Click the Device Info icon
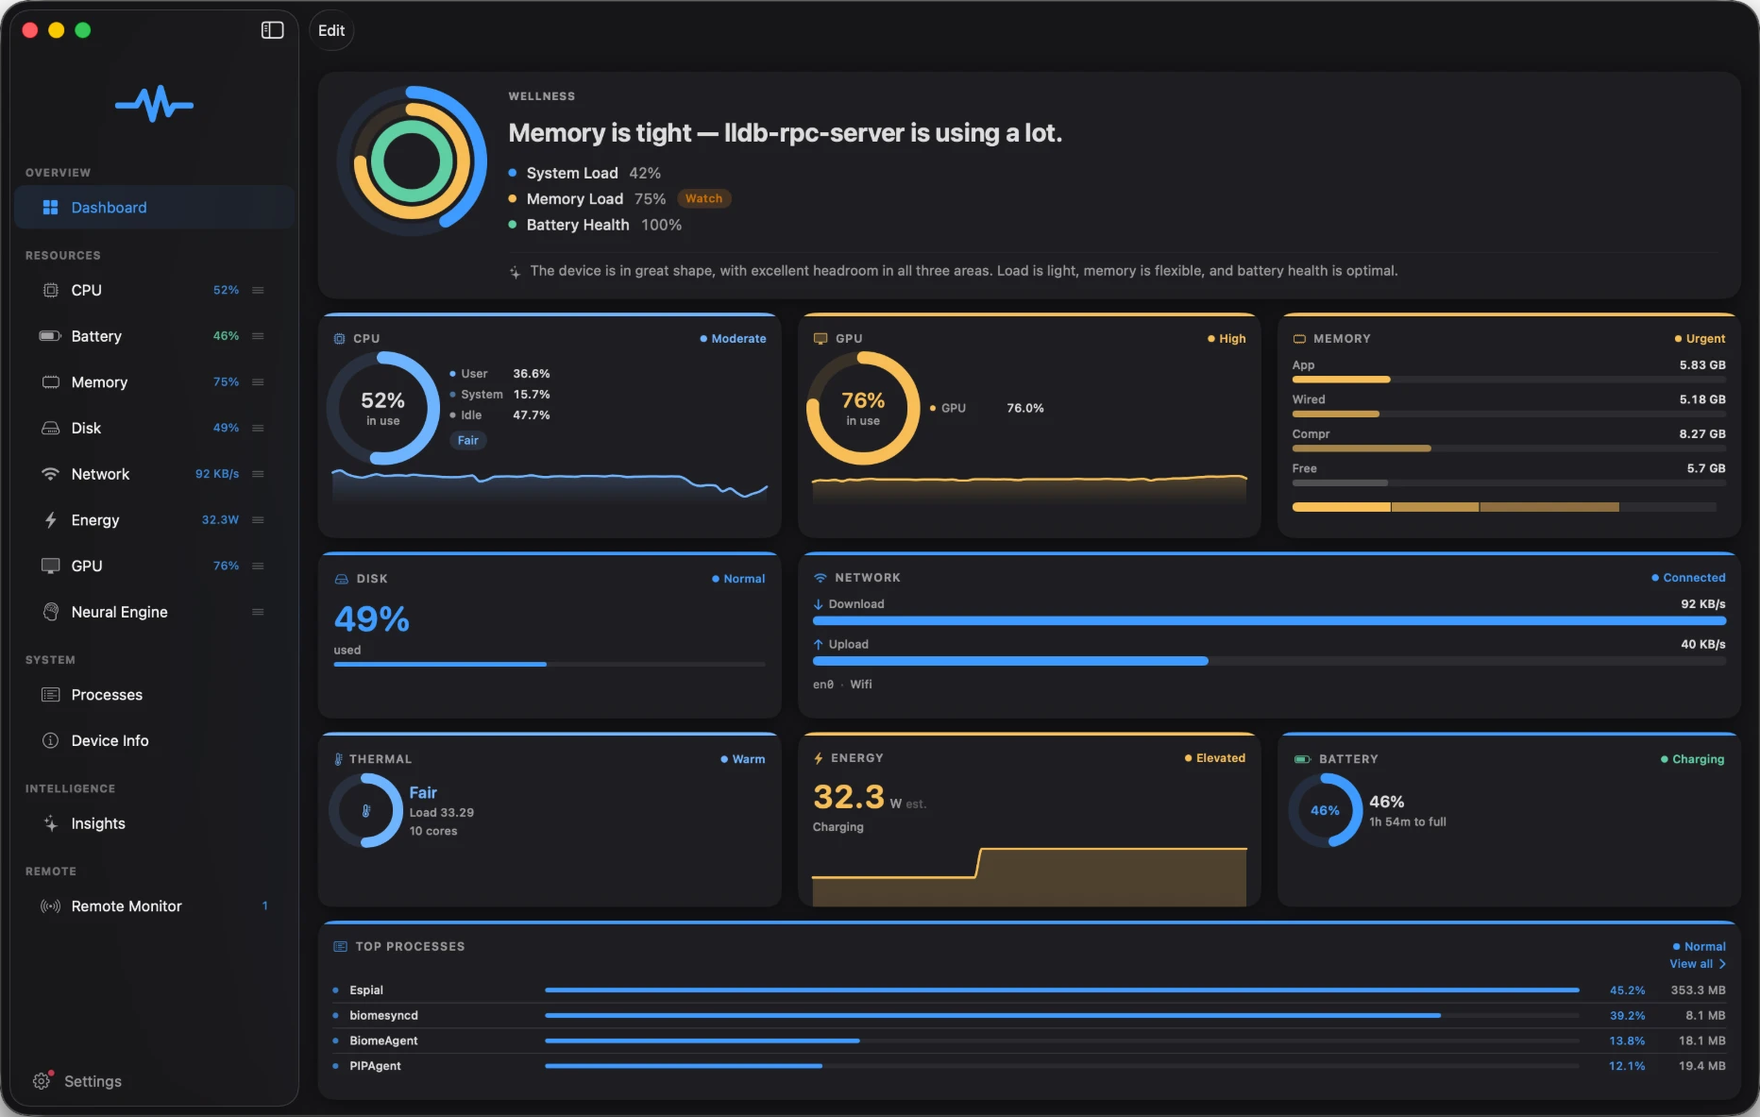This screenshot has height=1117, width=1760. pos(50,741)
